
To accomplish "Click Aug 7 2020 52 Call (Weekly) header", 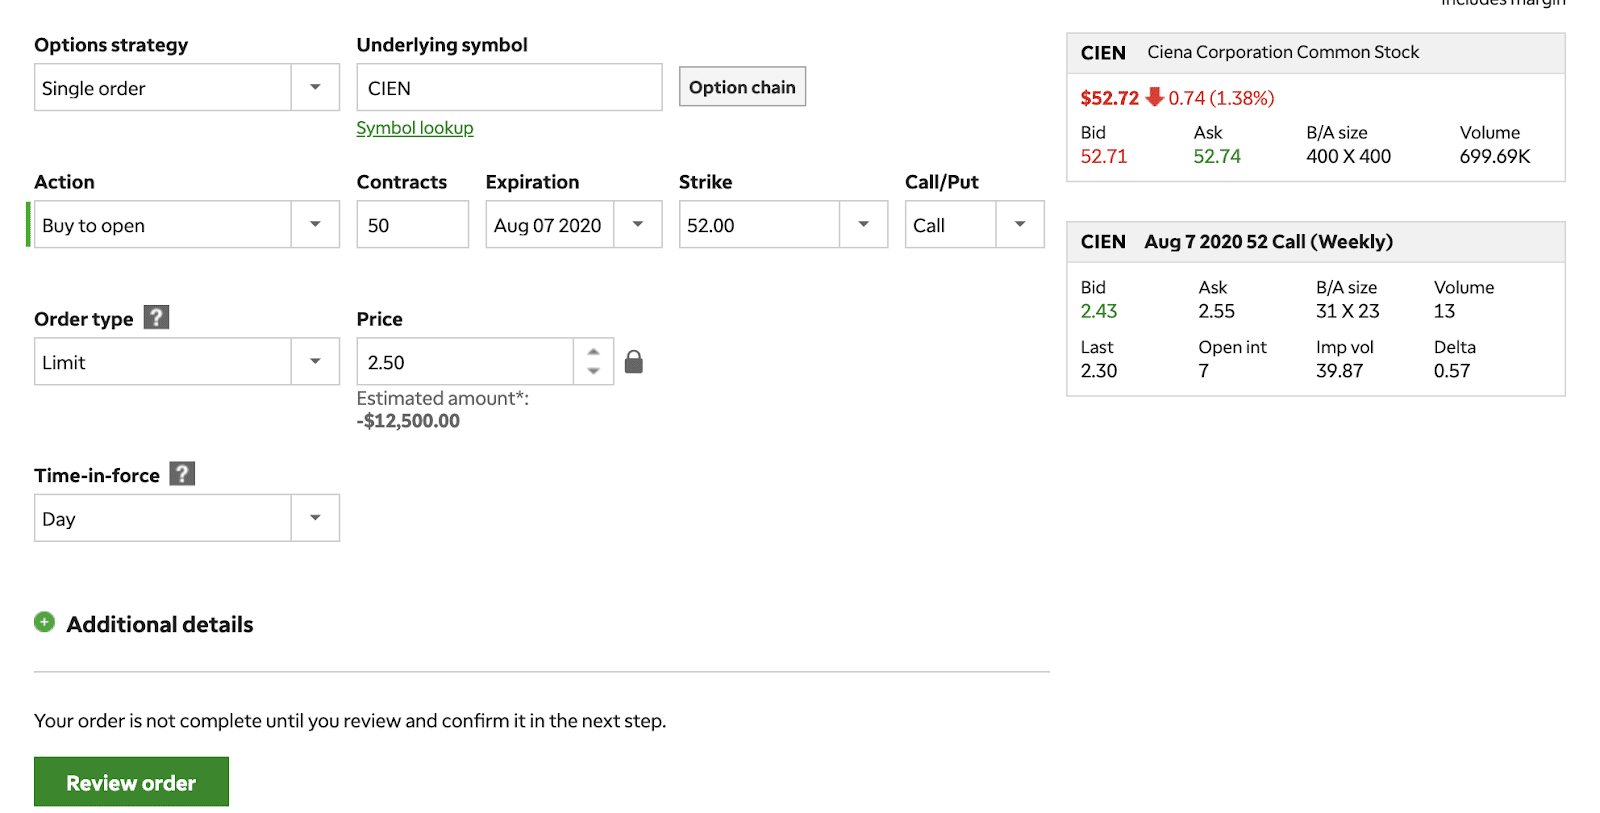I will point(1269,242).
